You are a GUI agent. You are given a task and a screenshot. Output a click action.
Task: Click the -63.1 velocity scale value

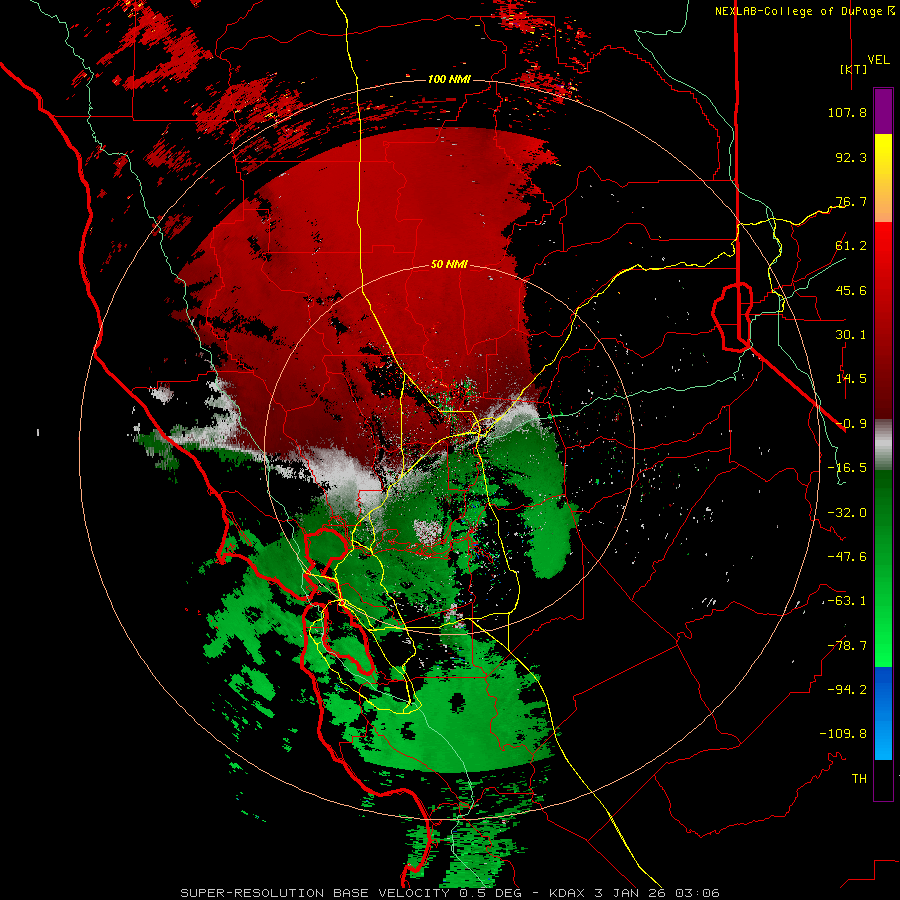pos(847,601)
